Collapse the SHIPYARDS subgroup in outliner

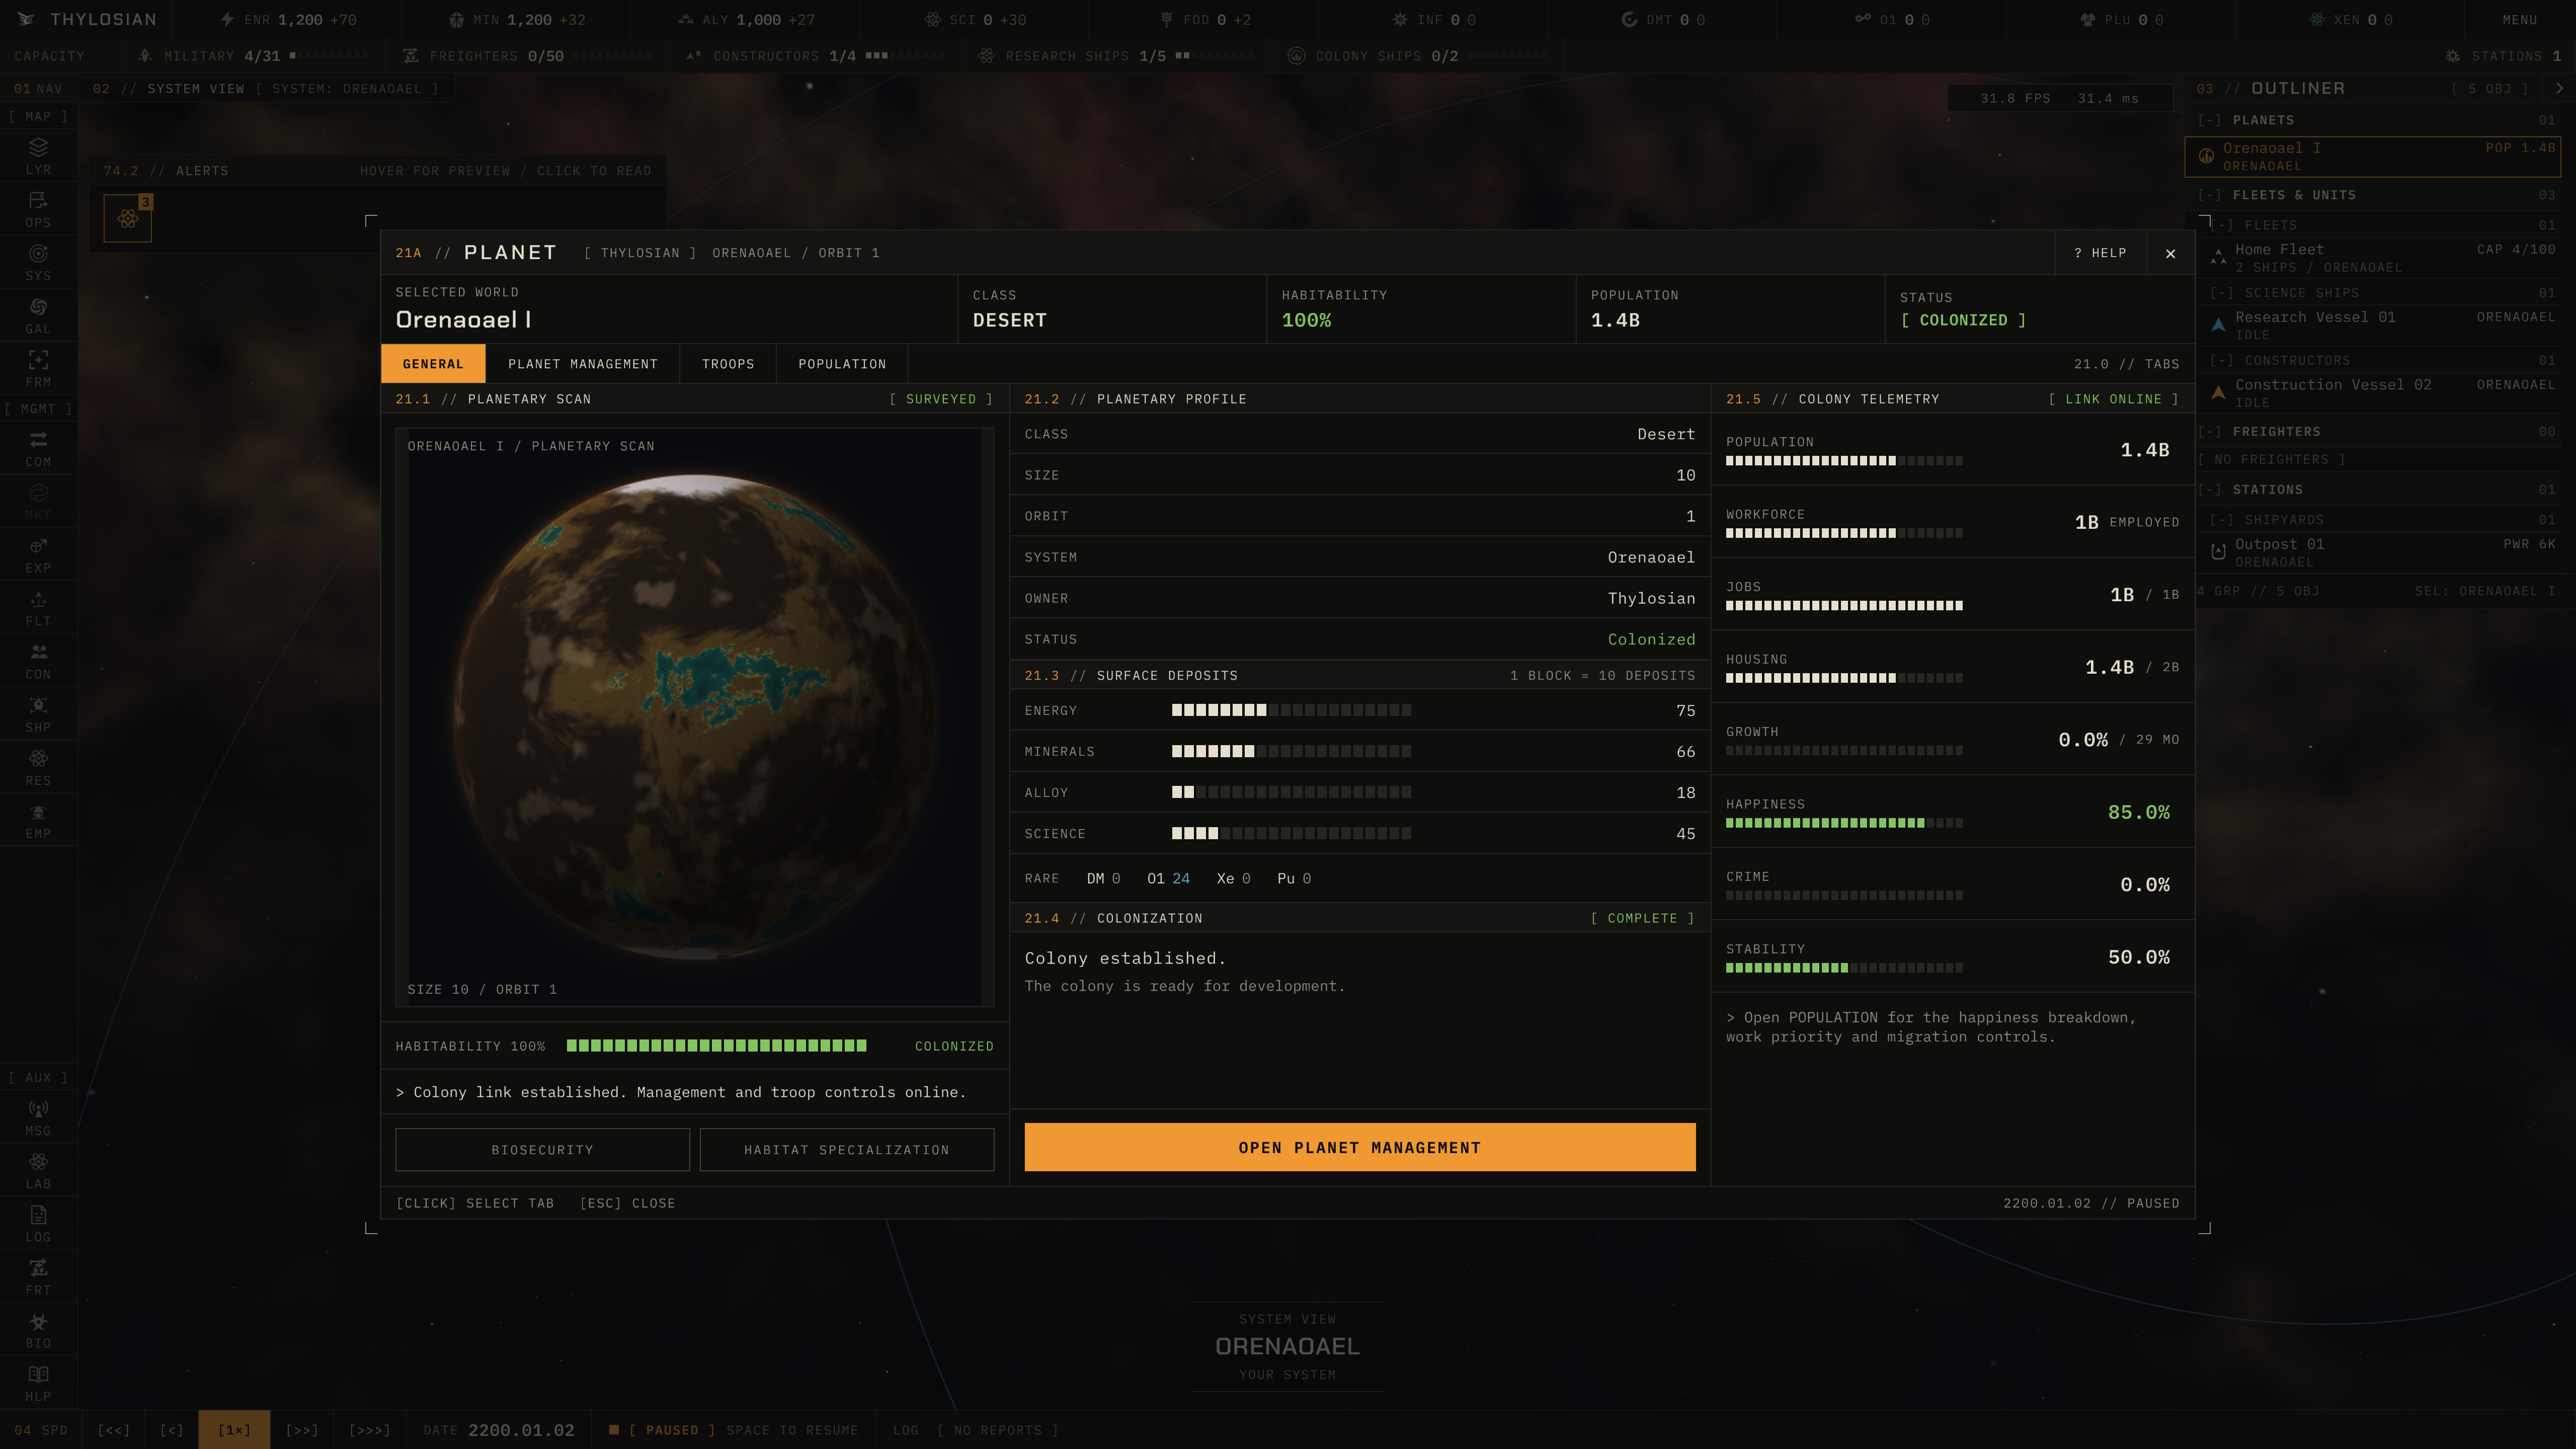(x=2221, y=520)
